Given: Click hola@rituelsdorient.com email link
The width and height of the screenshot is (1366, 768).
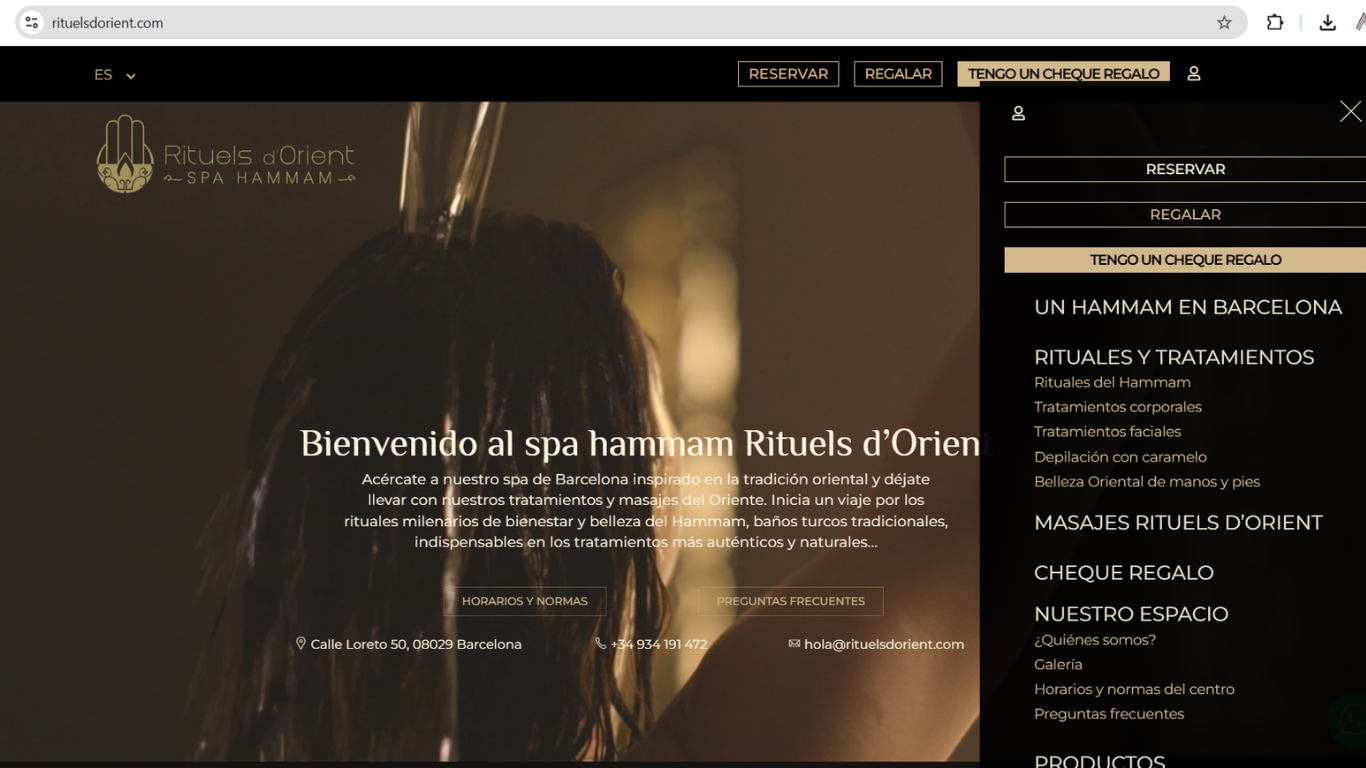Looking at the screenshot, I should (x=884, y=644).
